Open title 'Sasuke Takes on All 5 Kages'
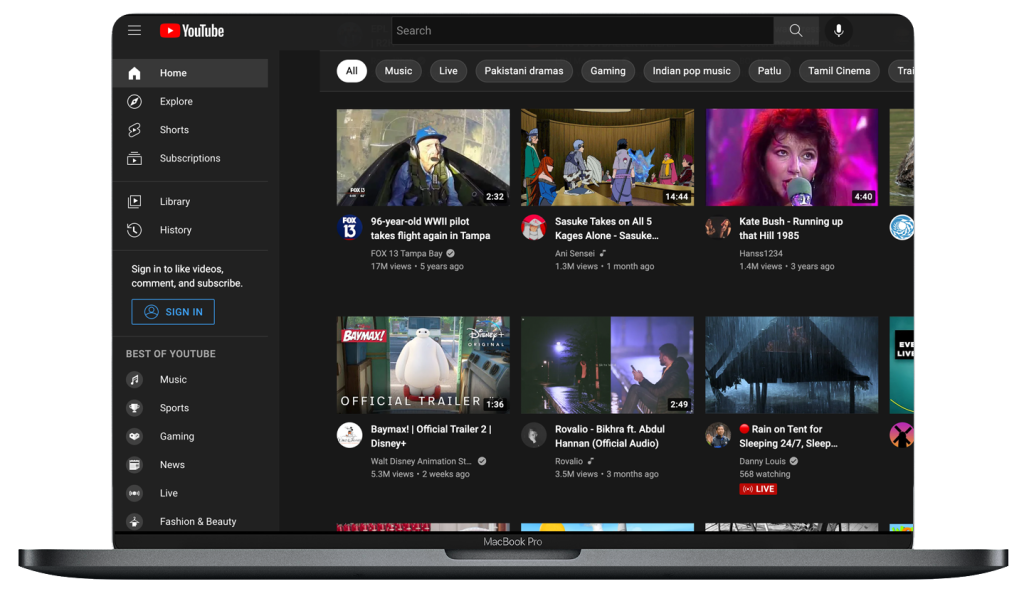This screenshot has height=596, width=1024. tap(607, 228)
